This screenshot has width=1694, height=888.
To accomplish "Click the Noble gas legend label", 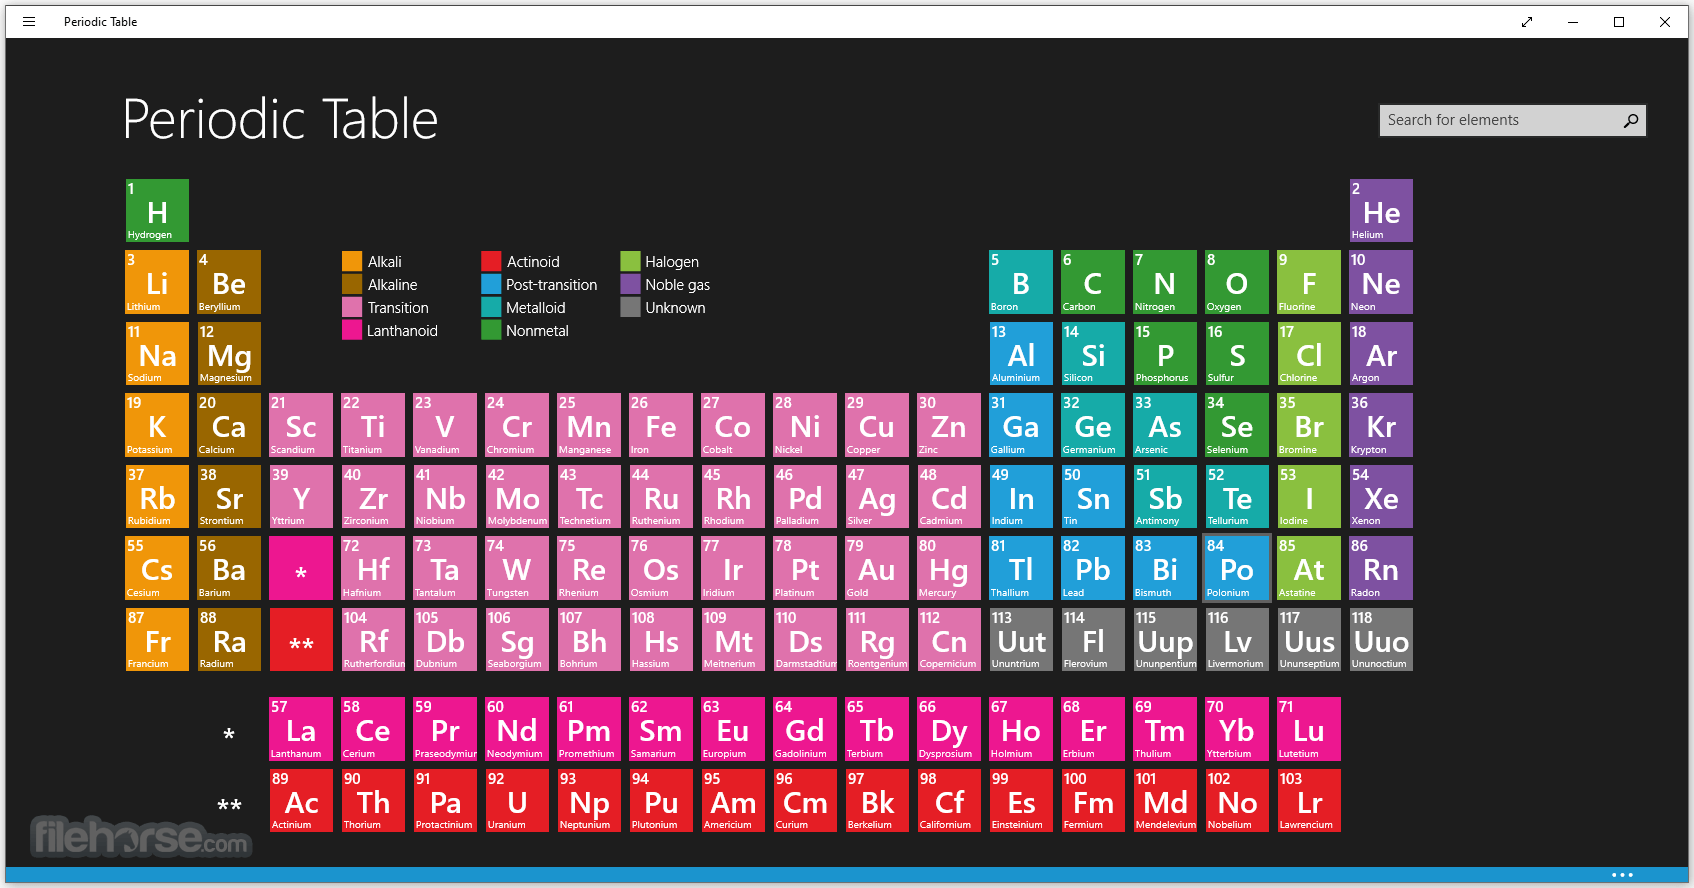I will (x=678, y=285).
